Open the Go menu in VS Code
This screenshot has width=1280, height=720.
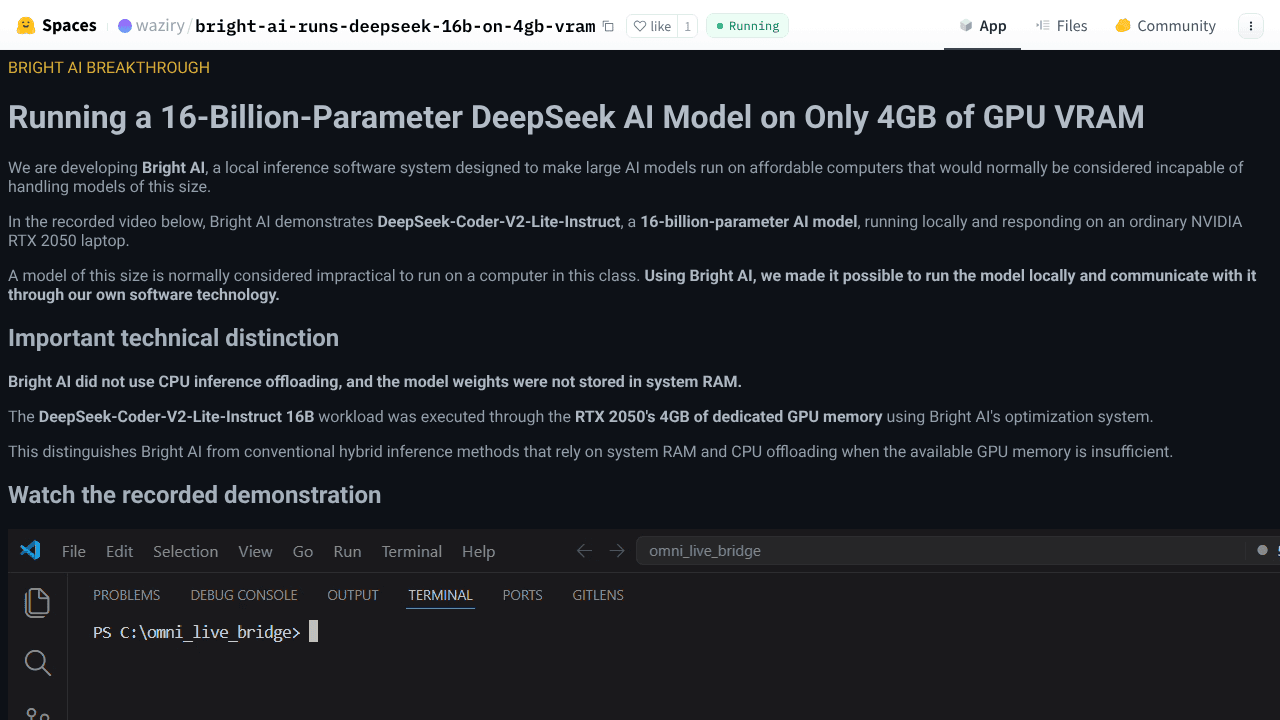click(x=303, y=551)
